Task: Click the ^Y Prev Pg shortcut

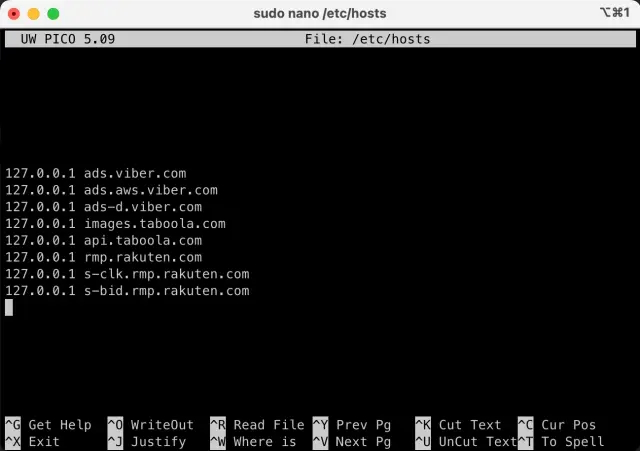Action: point(352,425)
